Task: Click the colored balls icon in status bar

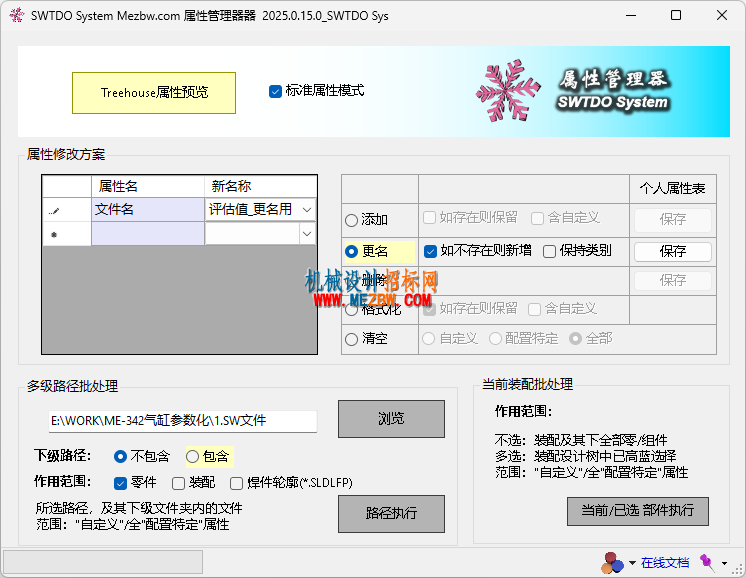Action: (612, 562)
